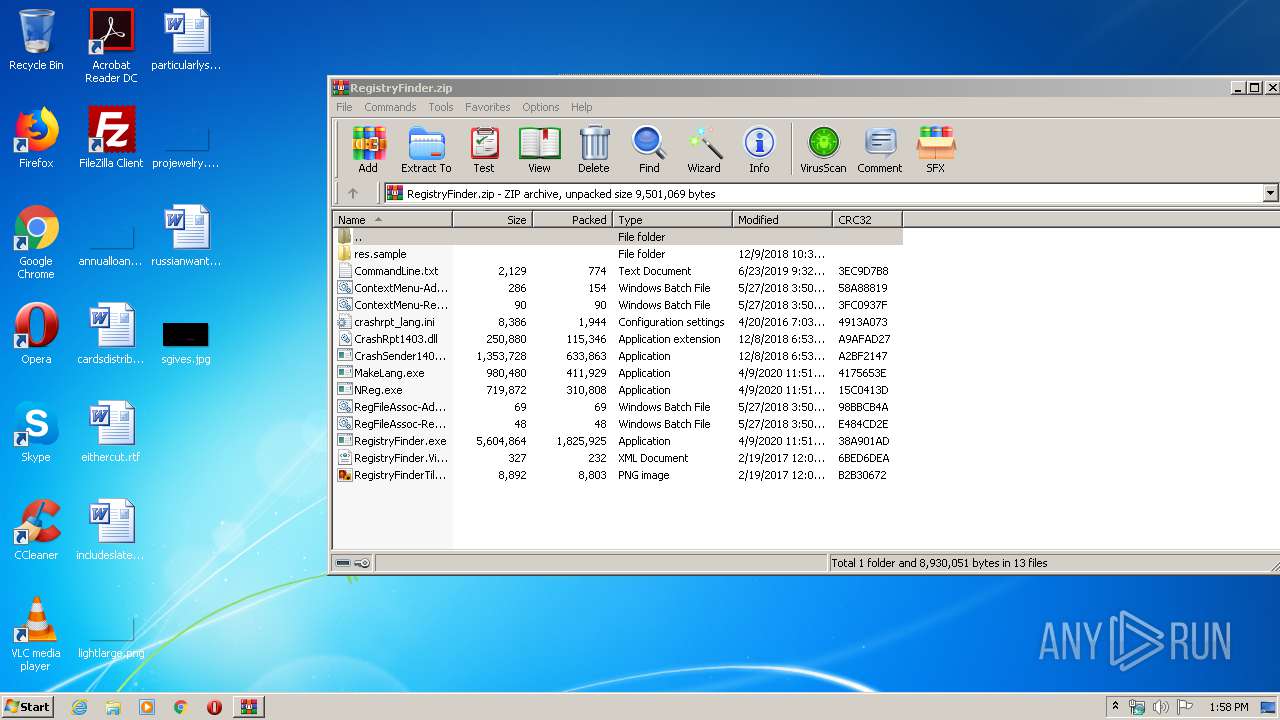The height and width of the screenshot is (720, 1280).
Task: Sort by the Type column header
Action: (673, 220)
